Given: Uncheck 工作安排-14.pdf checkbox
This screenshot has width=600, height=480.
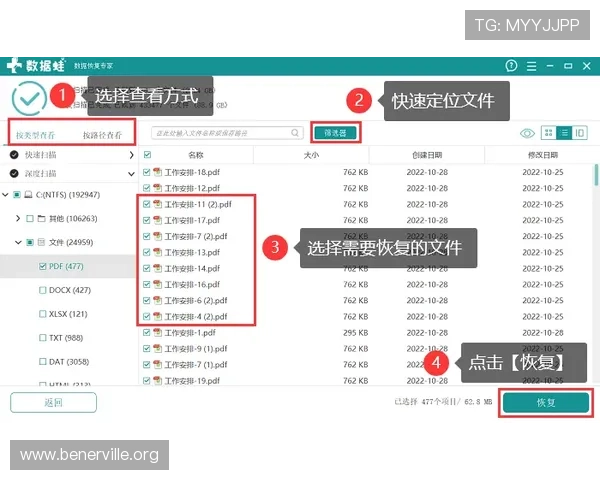Looking at the screenshot, I should (x=147, y=268).
